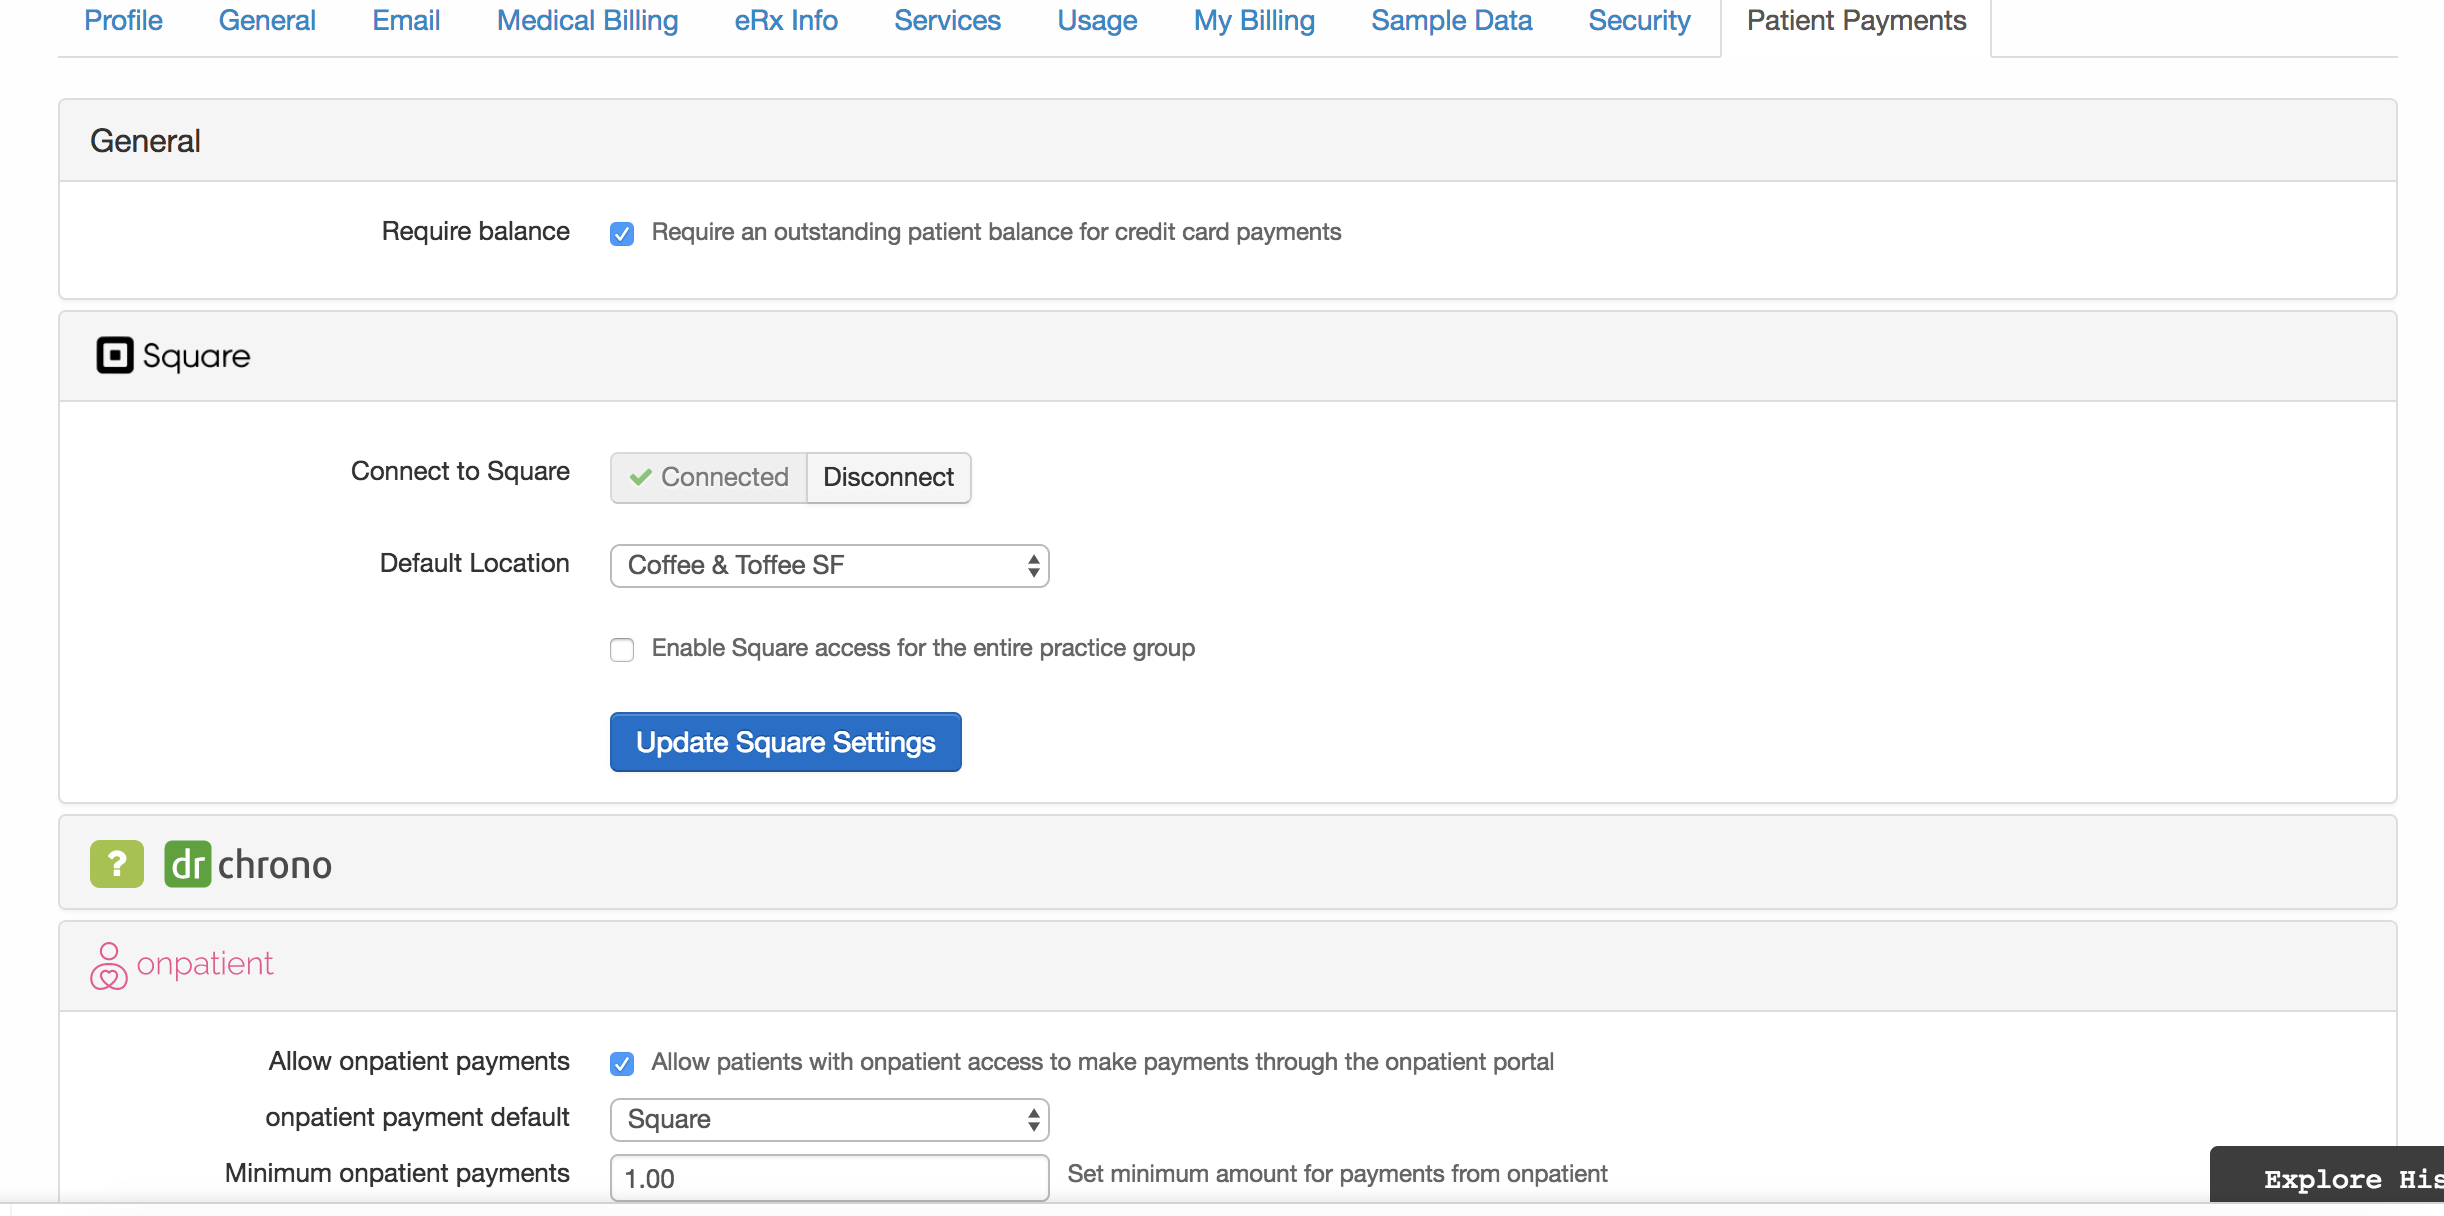Click the Allow onpatient payments label

419,1061
